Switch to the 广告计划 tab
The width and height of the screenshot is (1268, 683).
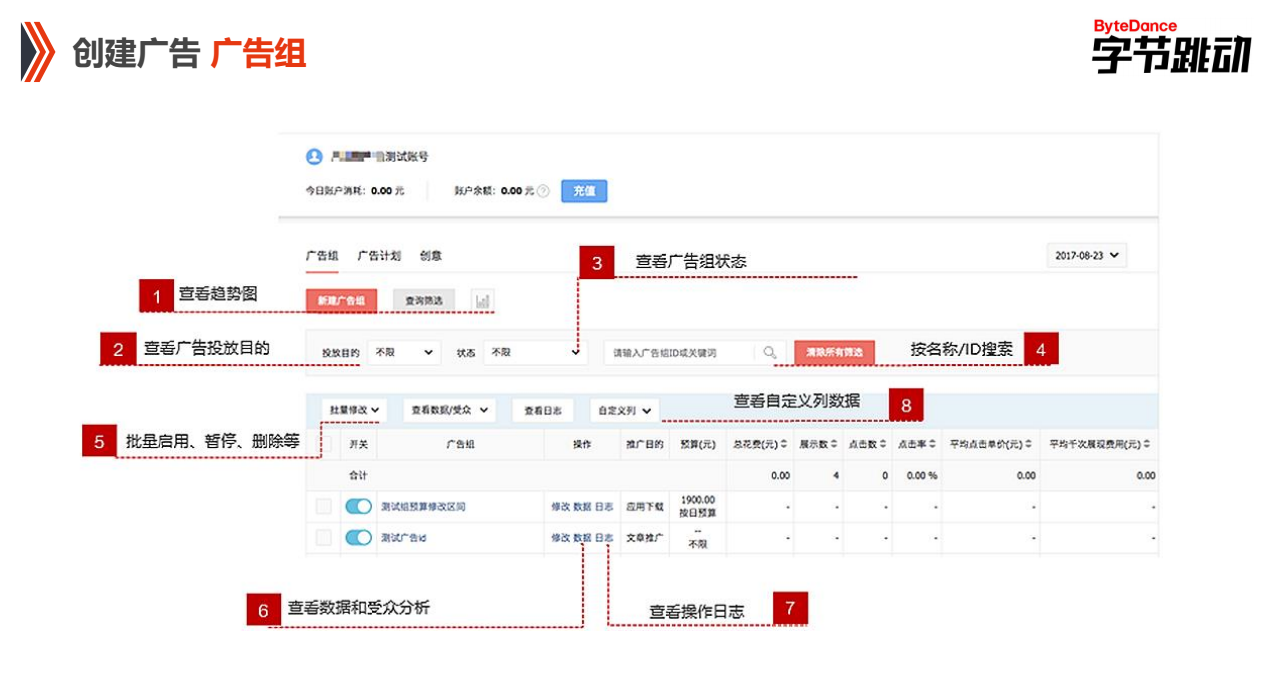point(380,256)
